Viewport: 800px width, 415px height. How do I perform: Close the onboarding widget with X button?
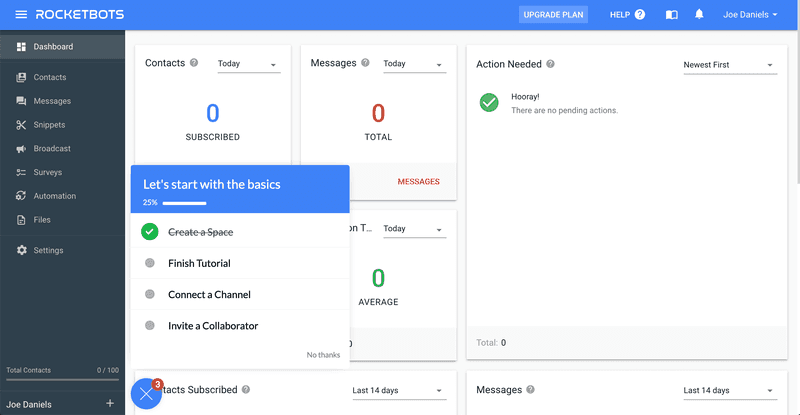[x=146, y=394]
